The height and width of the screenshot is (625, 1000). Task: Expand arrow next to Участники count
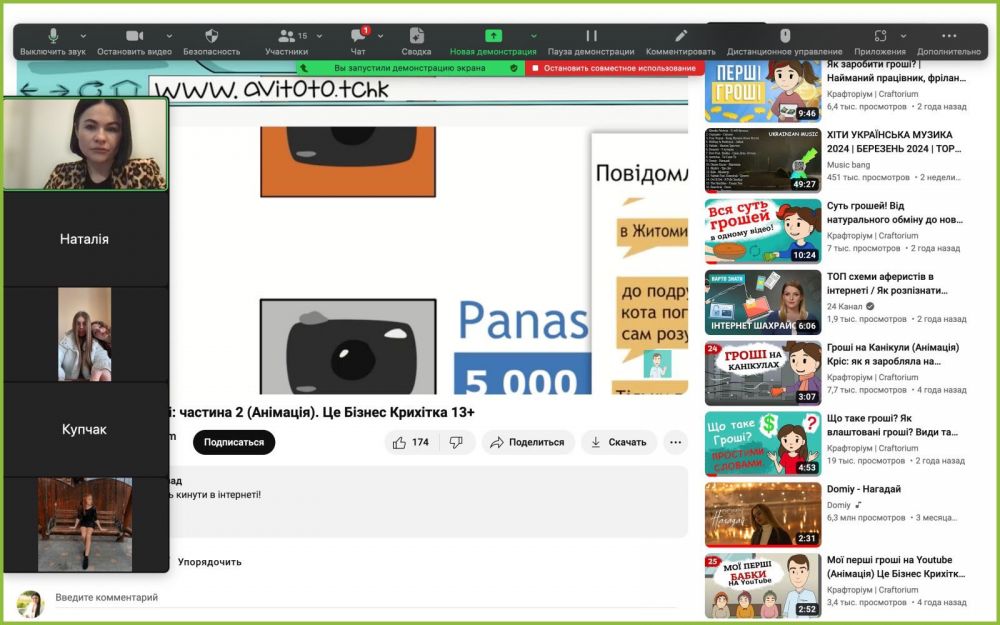point(320,36)
